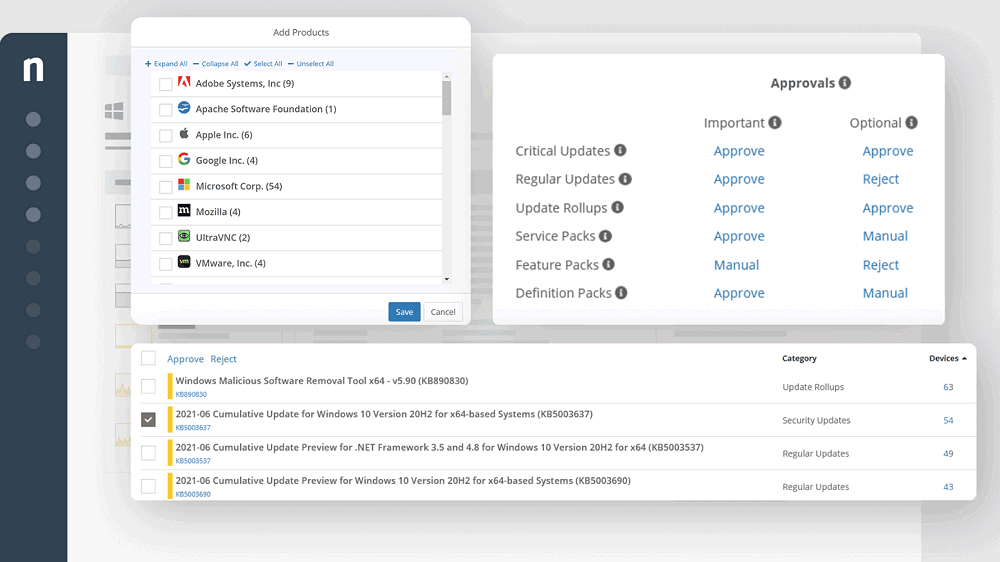Image resolution: width=1000 pixels, height=562 pixels.
Task: Open info icon beside Update Rollups
Action: 617,207
